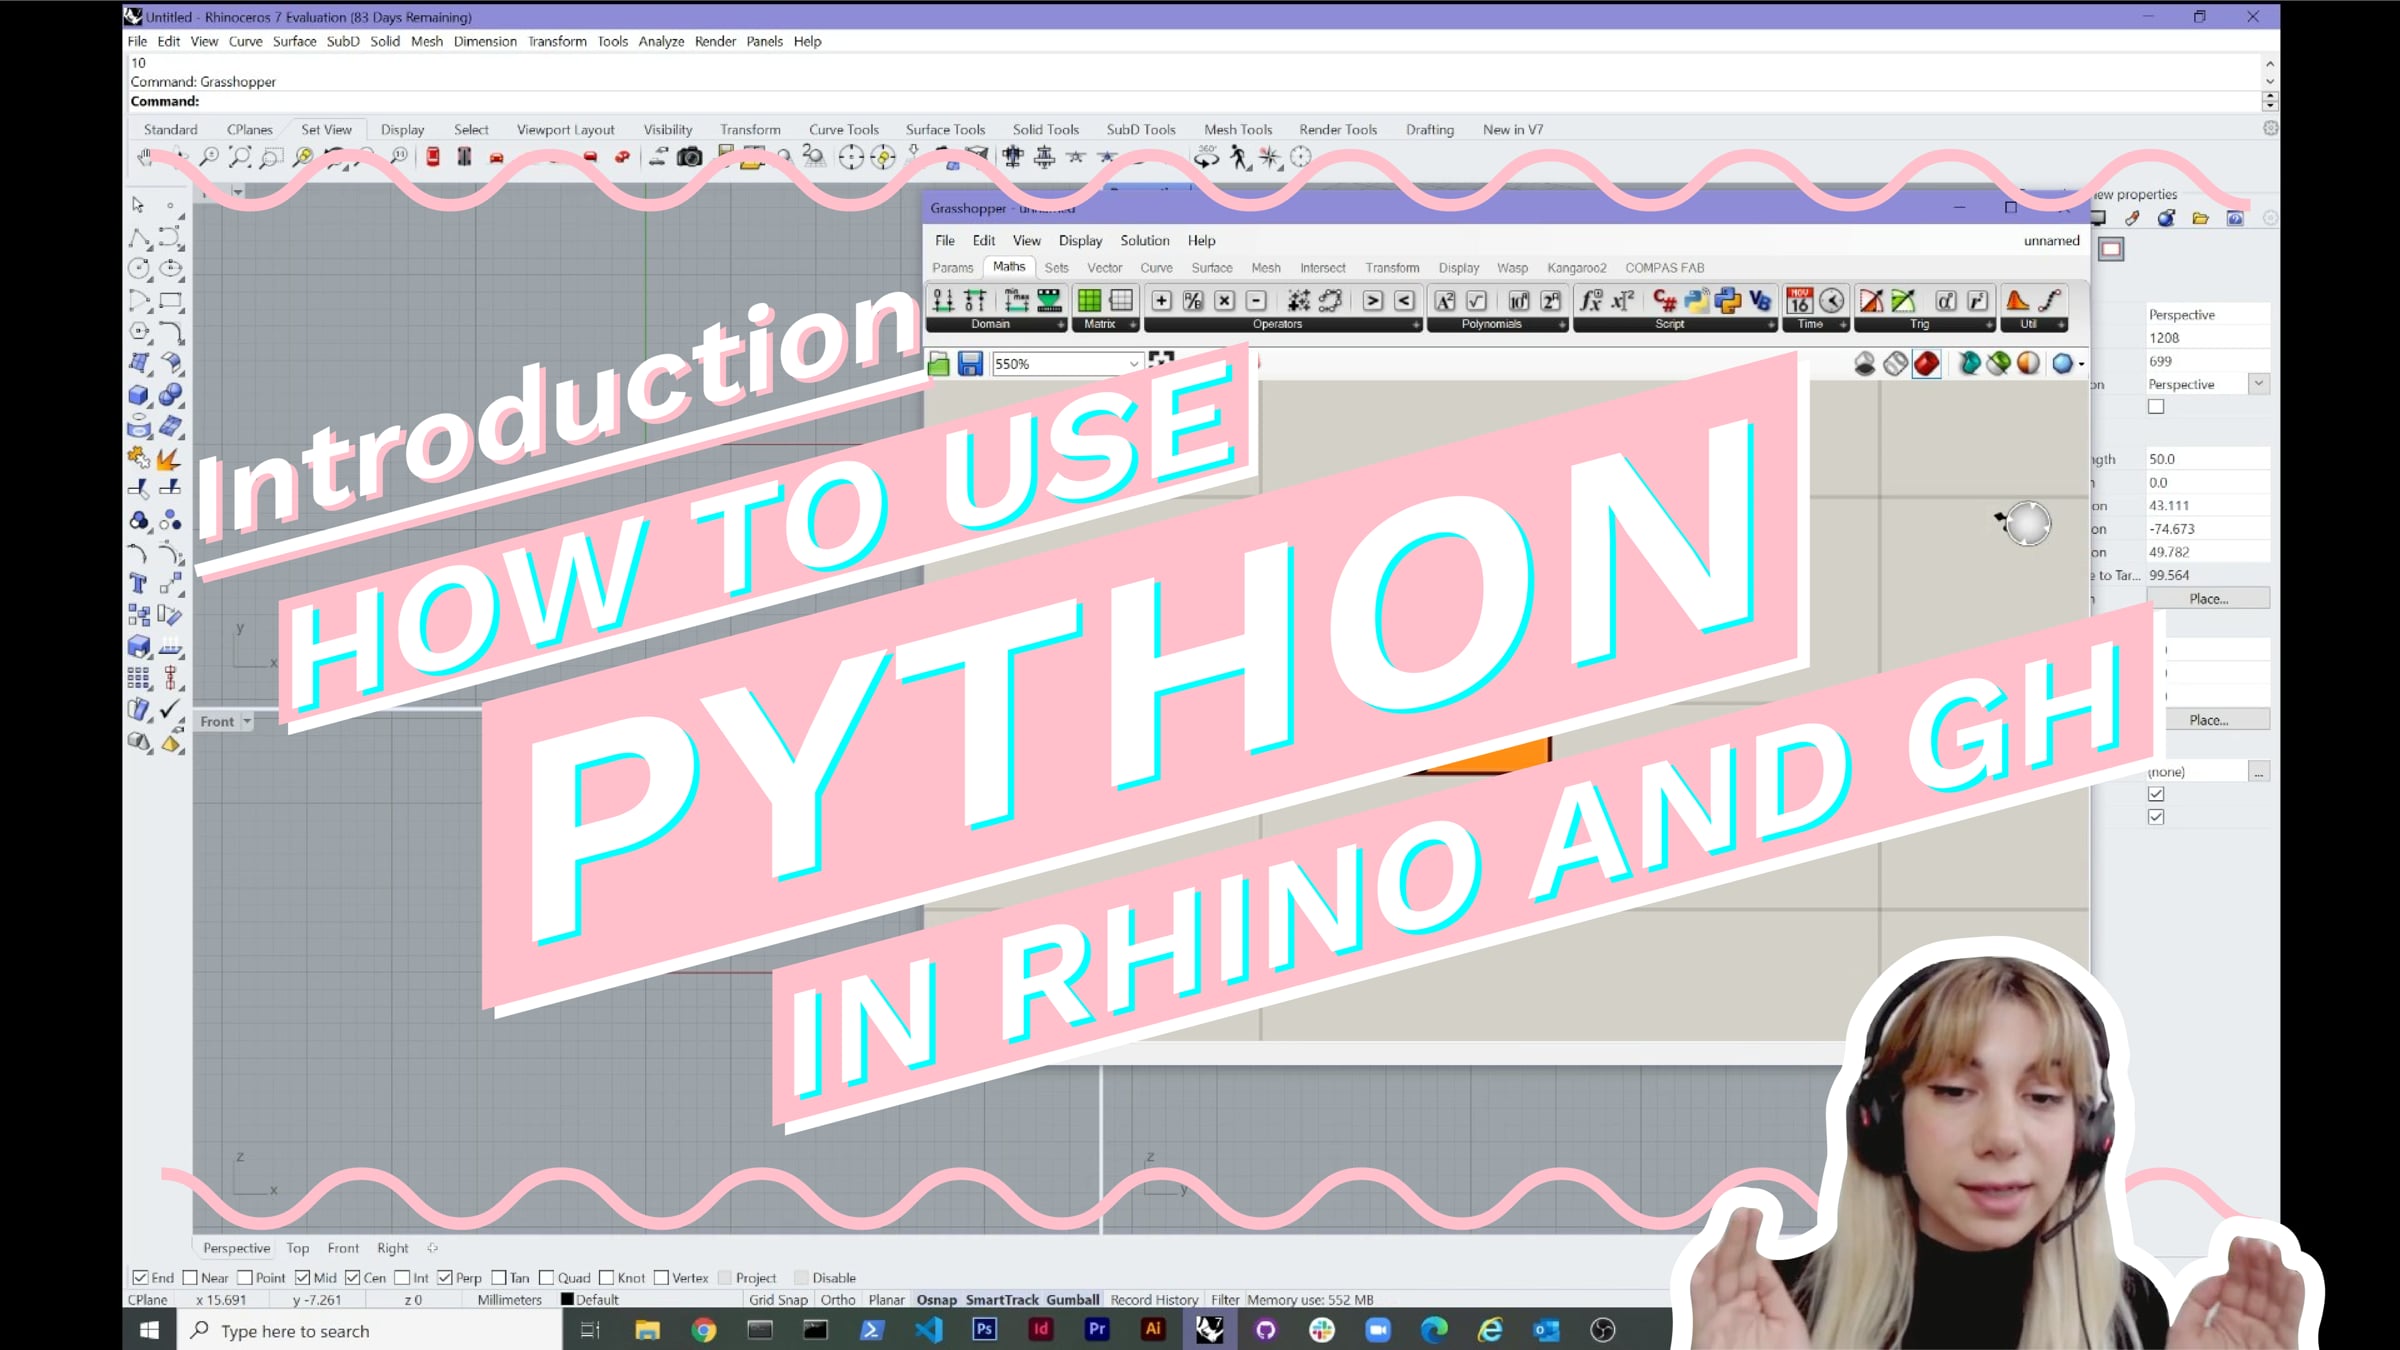
Task: Choose the Circle tool in Rhino sidebar
Action: [139, 268]
